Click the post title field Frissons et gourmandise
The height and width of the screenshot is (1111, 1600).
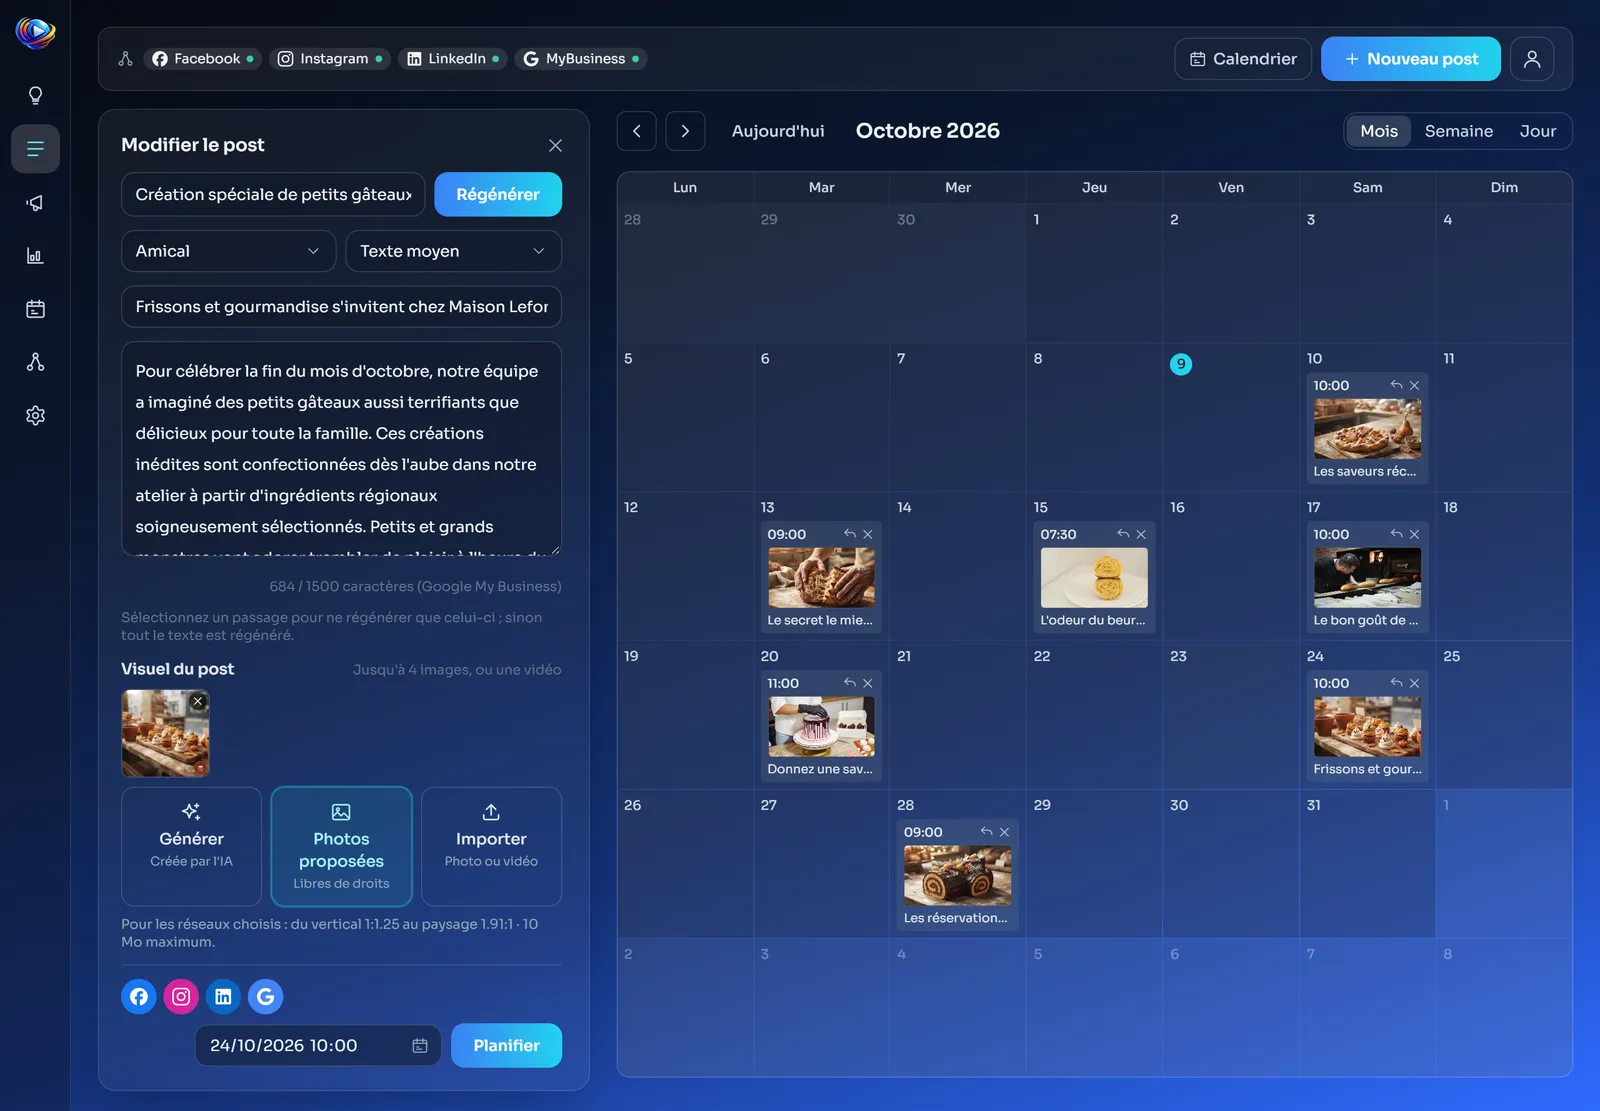click(x=341, y=306)
